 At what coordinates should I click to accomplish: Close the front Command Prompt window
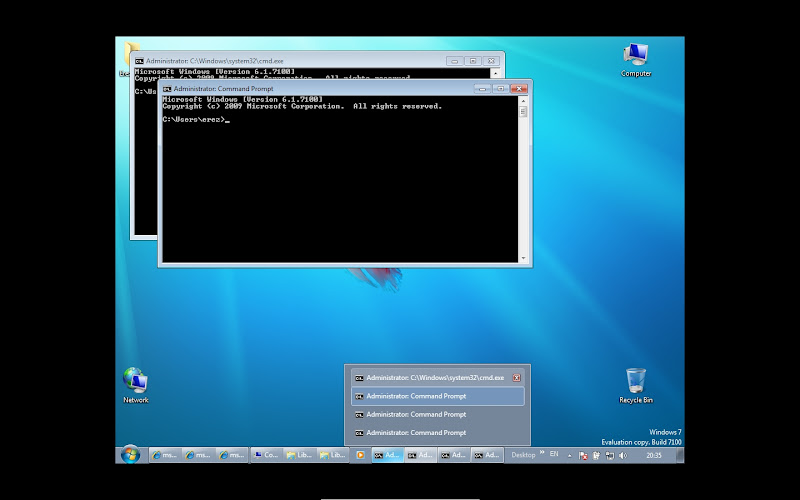point(519,89)
